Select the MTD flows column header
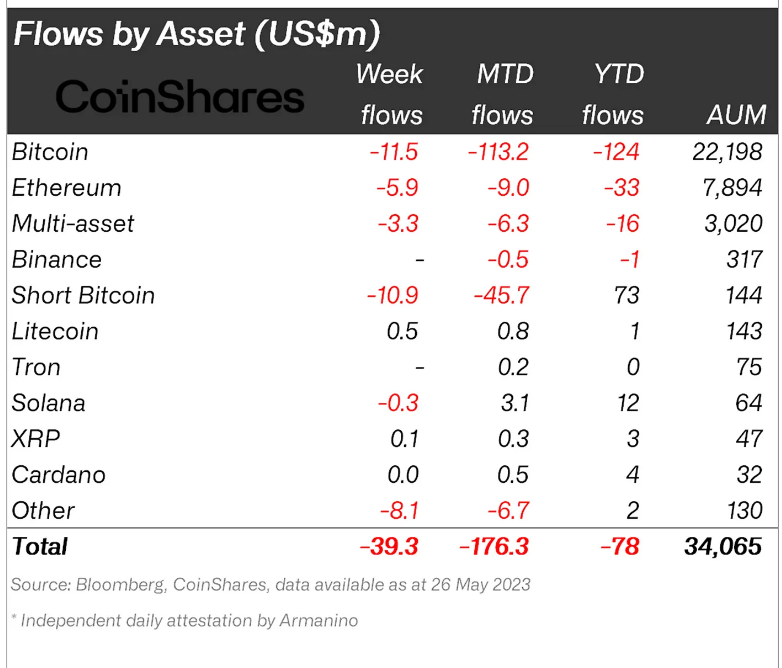 (x=502, y=94)
